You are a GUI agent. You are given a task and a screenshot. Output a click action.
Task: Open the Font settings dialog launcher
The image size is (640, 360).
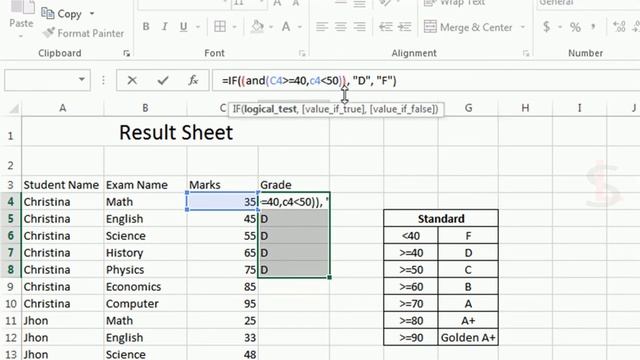coord(302,53)
